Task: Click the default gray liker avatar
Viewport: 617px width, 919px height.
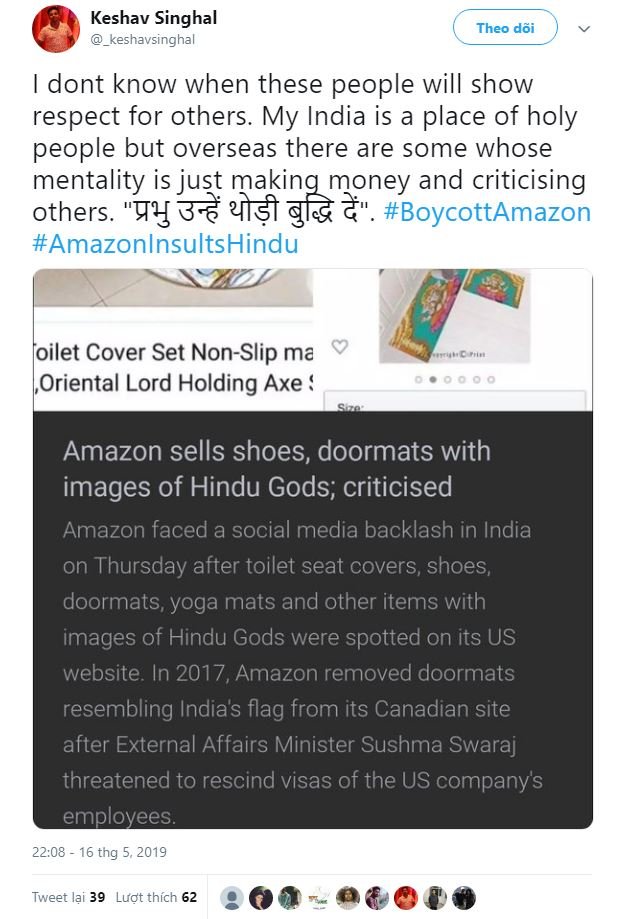Action: (x=232, y=897)
